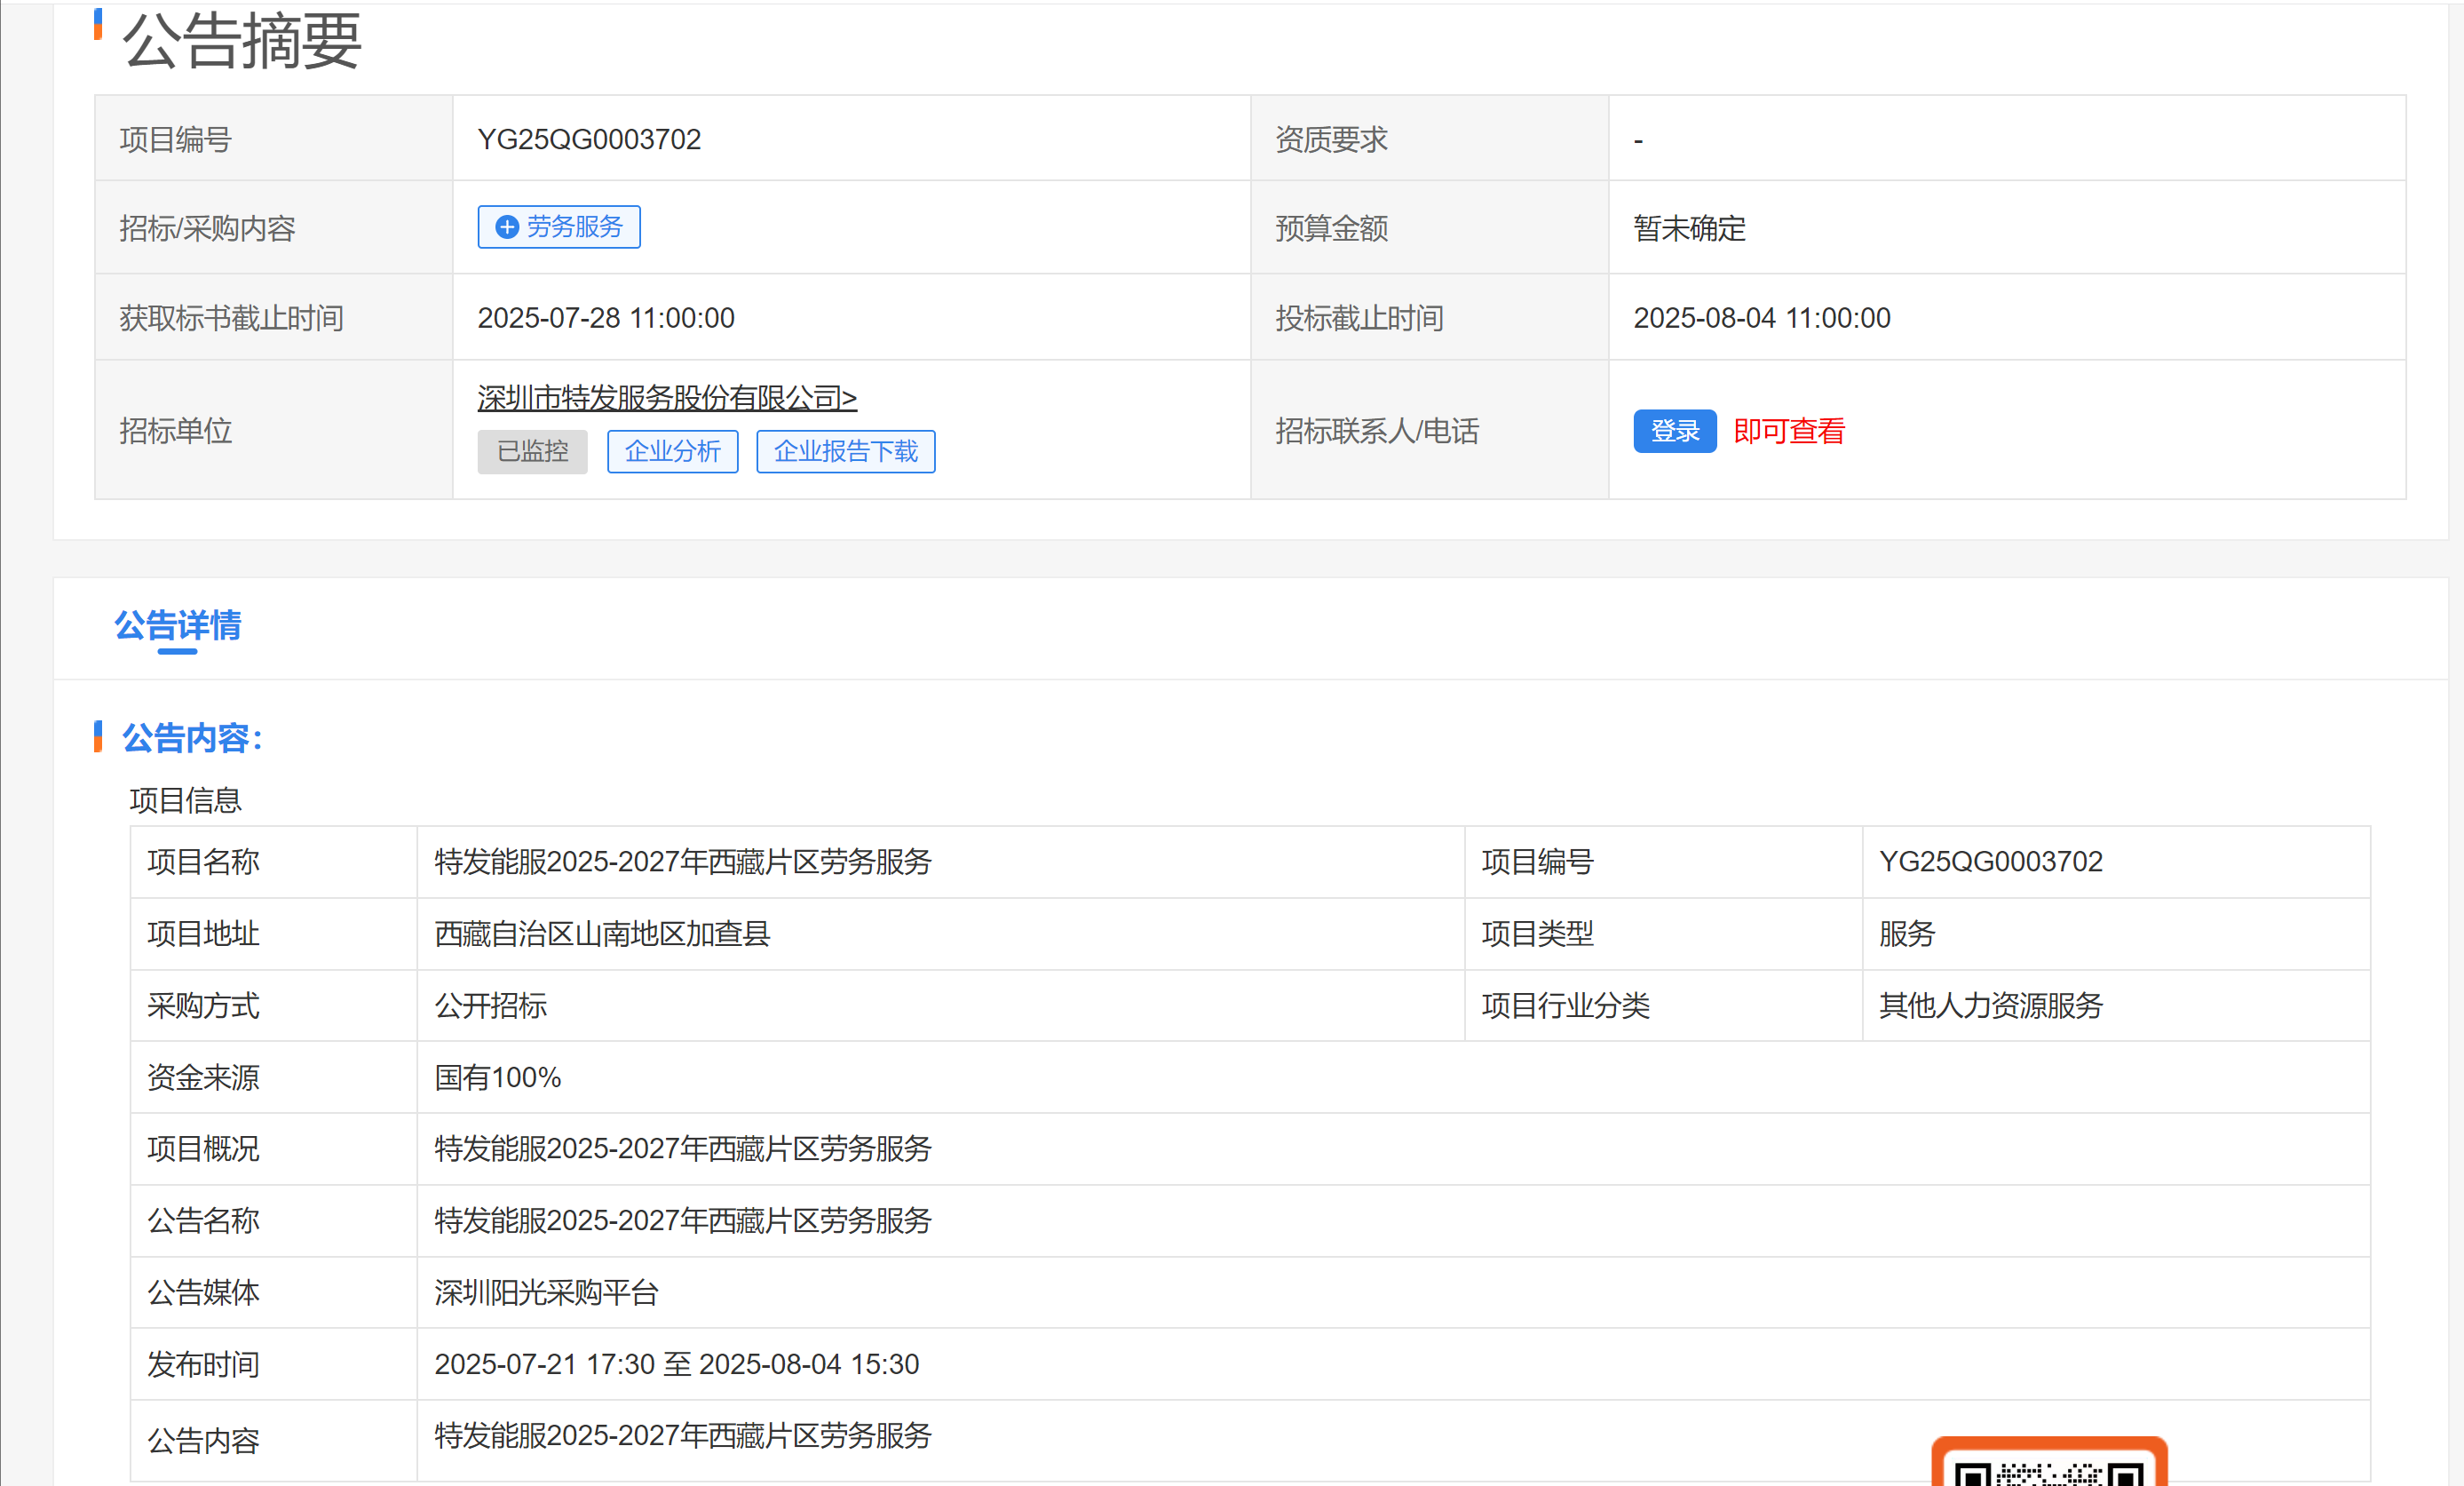
Task: Click the blue 登录 login button
Action: [1675, 431]
